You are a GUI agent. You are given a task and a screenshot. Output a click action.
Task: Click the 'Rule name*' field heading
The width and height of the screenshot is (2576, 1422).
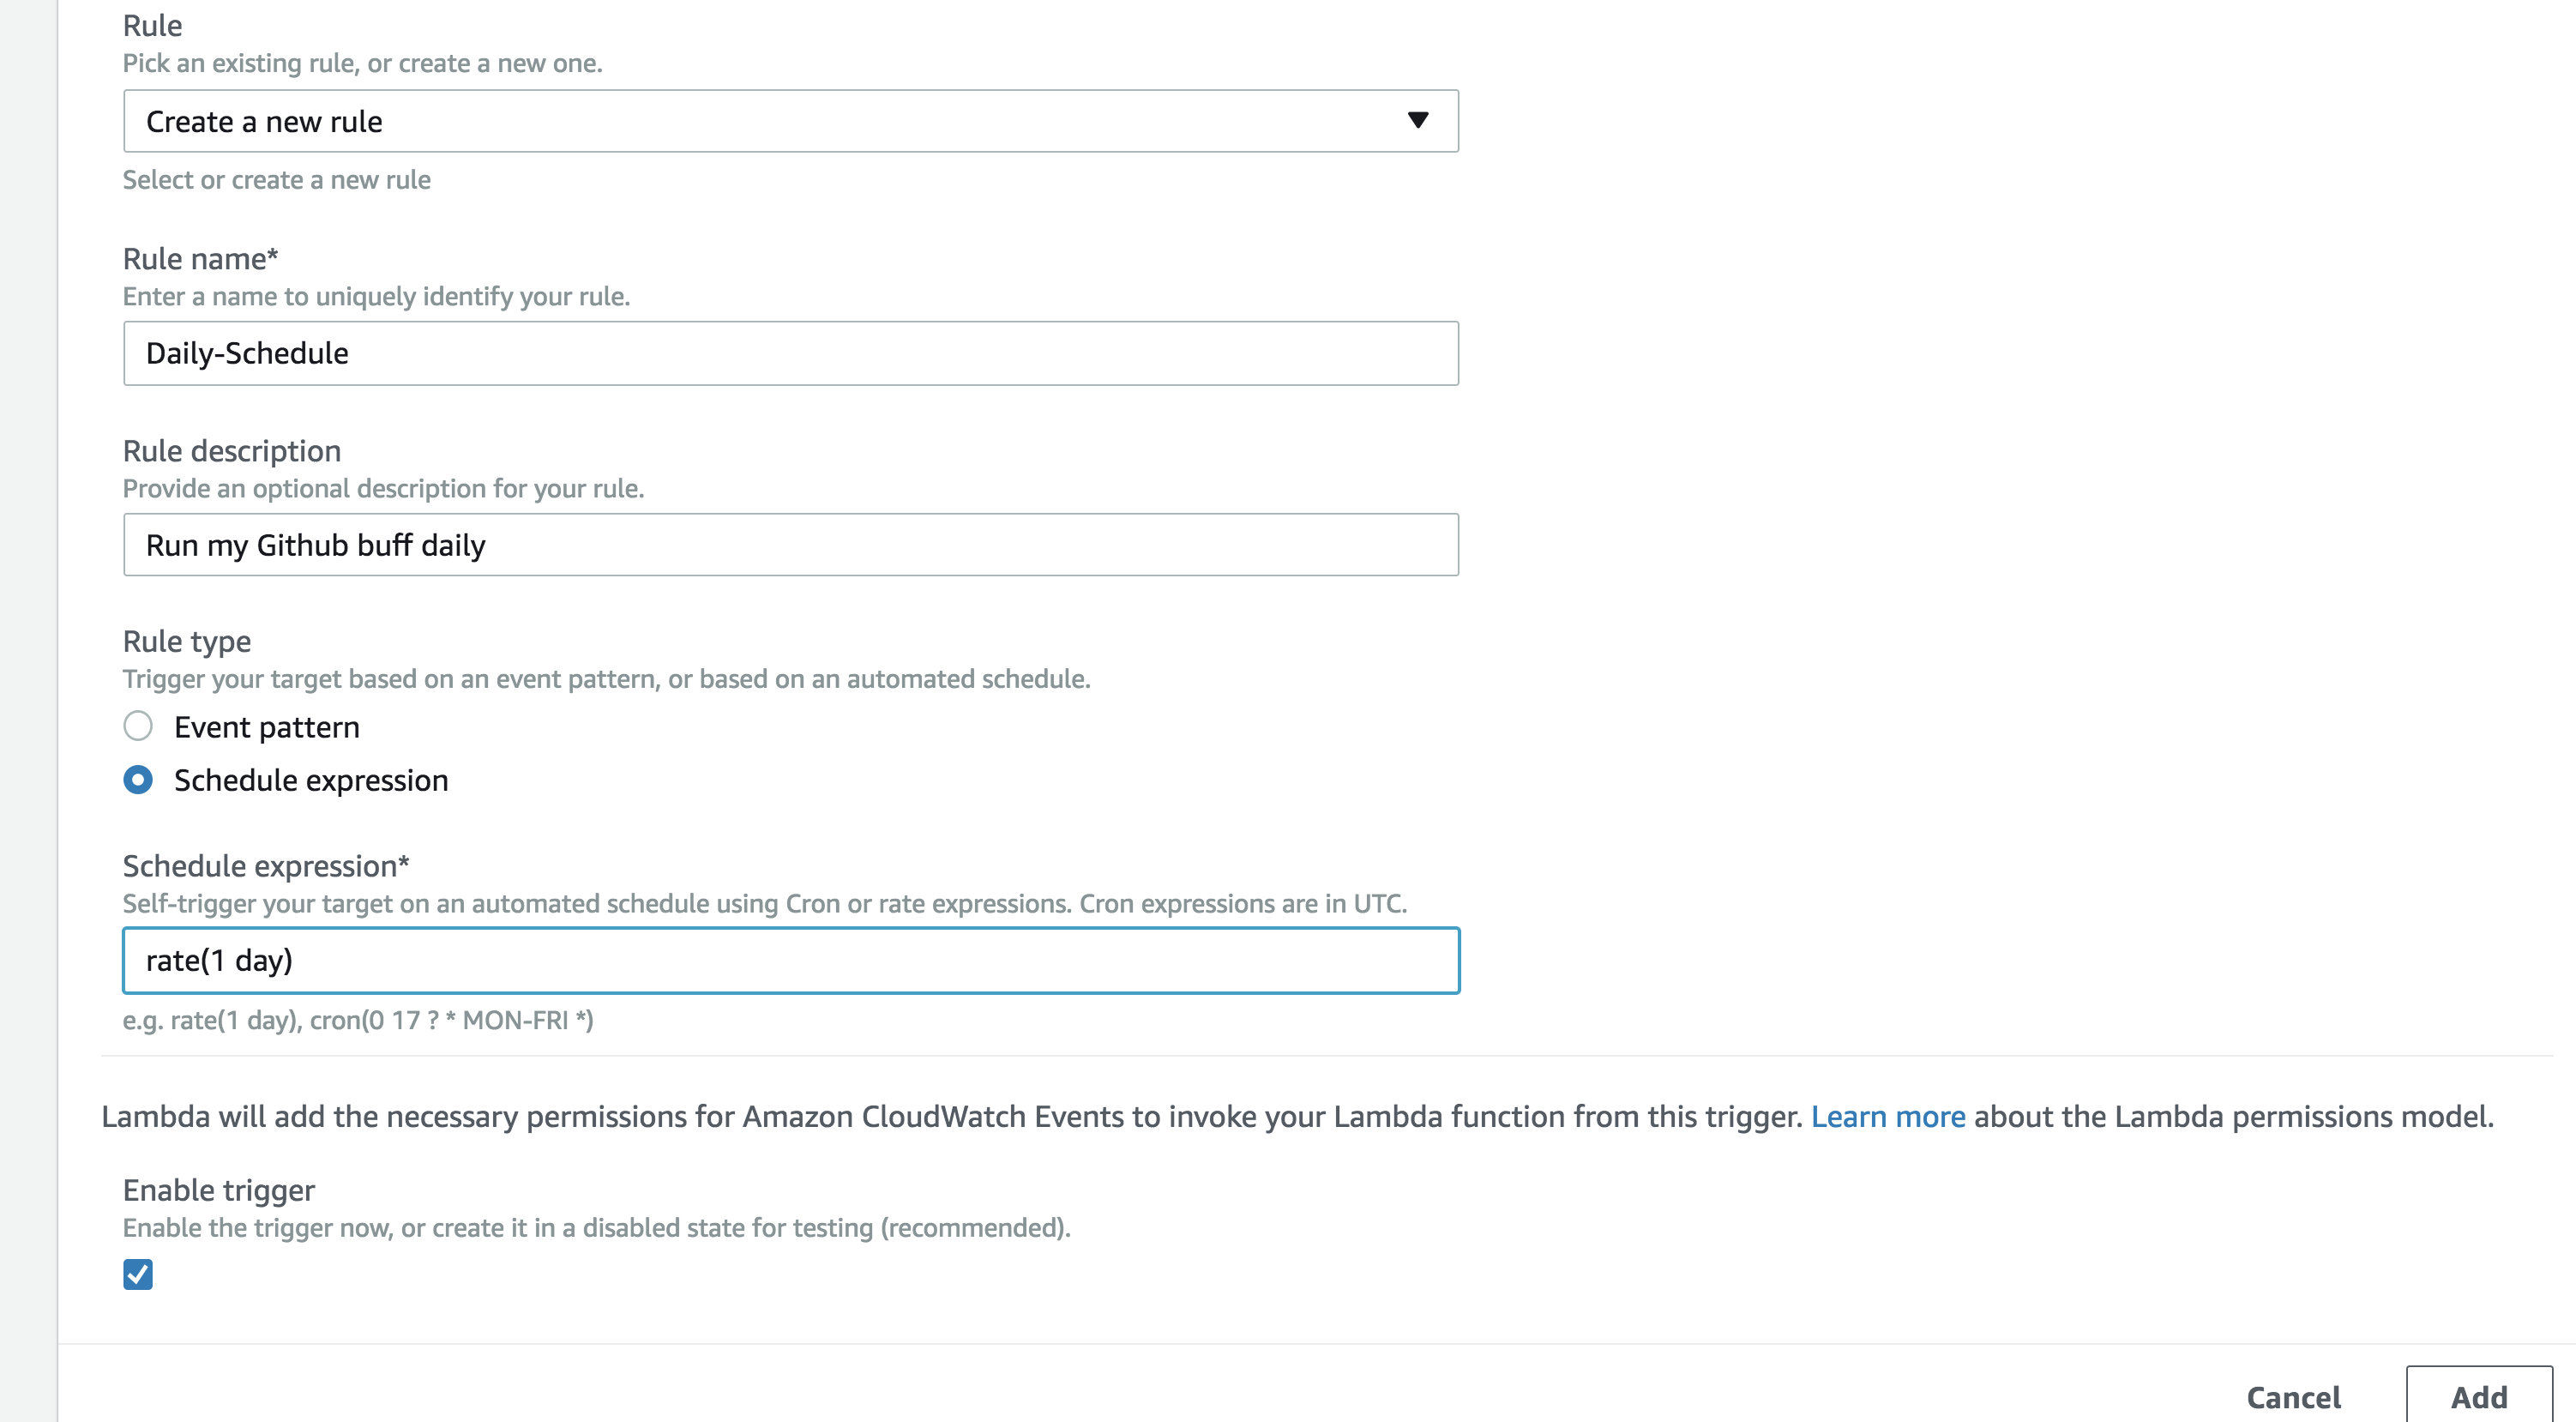(x=200, y=259)
